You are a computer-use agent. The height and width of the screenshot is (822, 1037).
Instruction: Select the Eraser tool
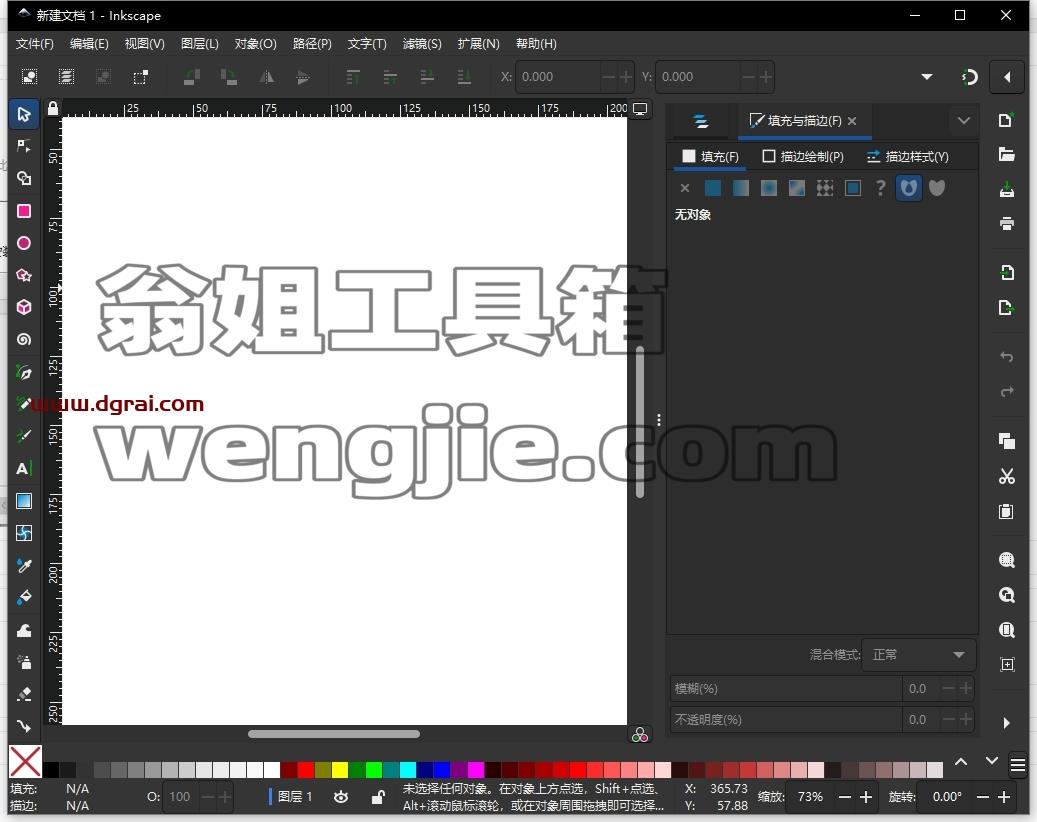click(x=24, y=694)
